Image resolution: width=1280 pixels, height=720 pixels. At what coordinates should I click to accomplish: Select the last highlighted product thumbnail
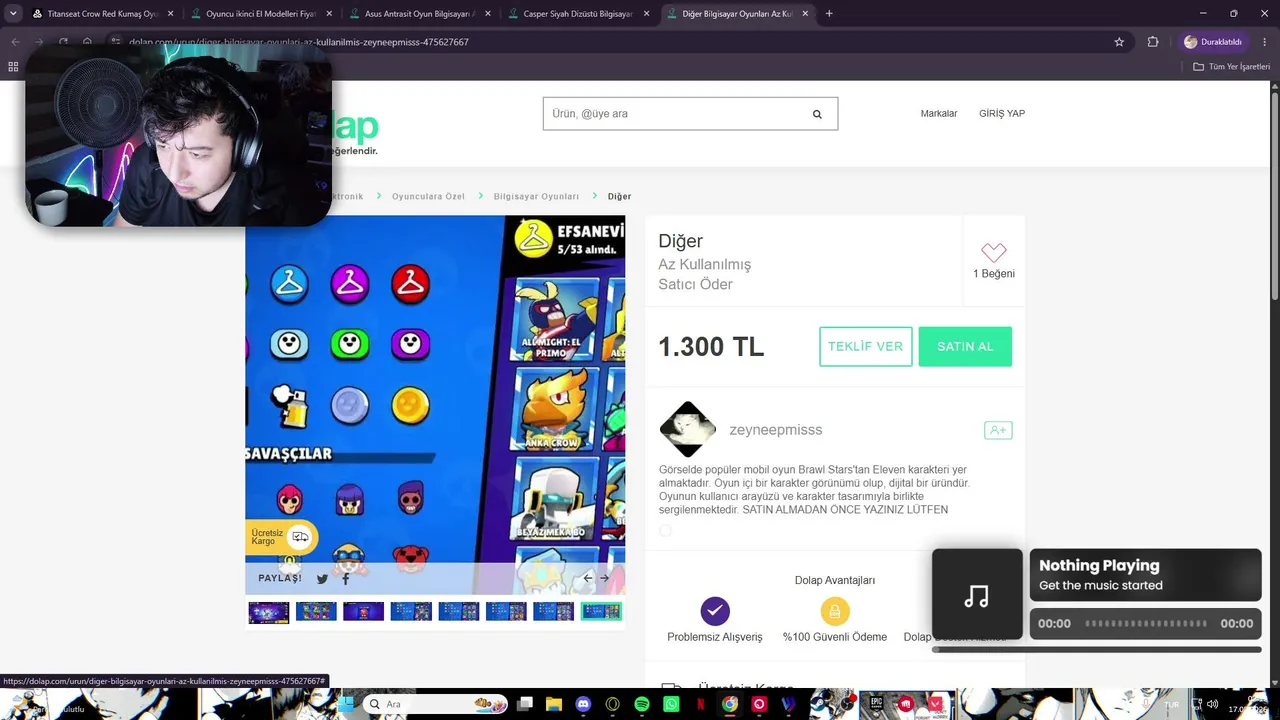601,611
